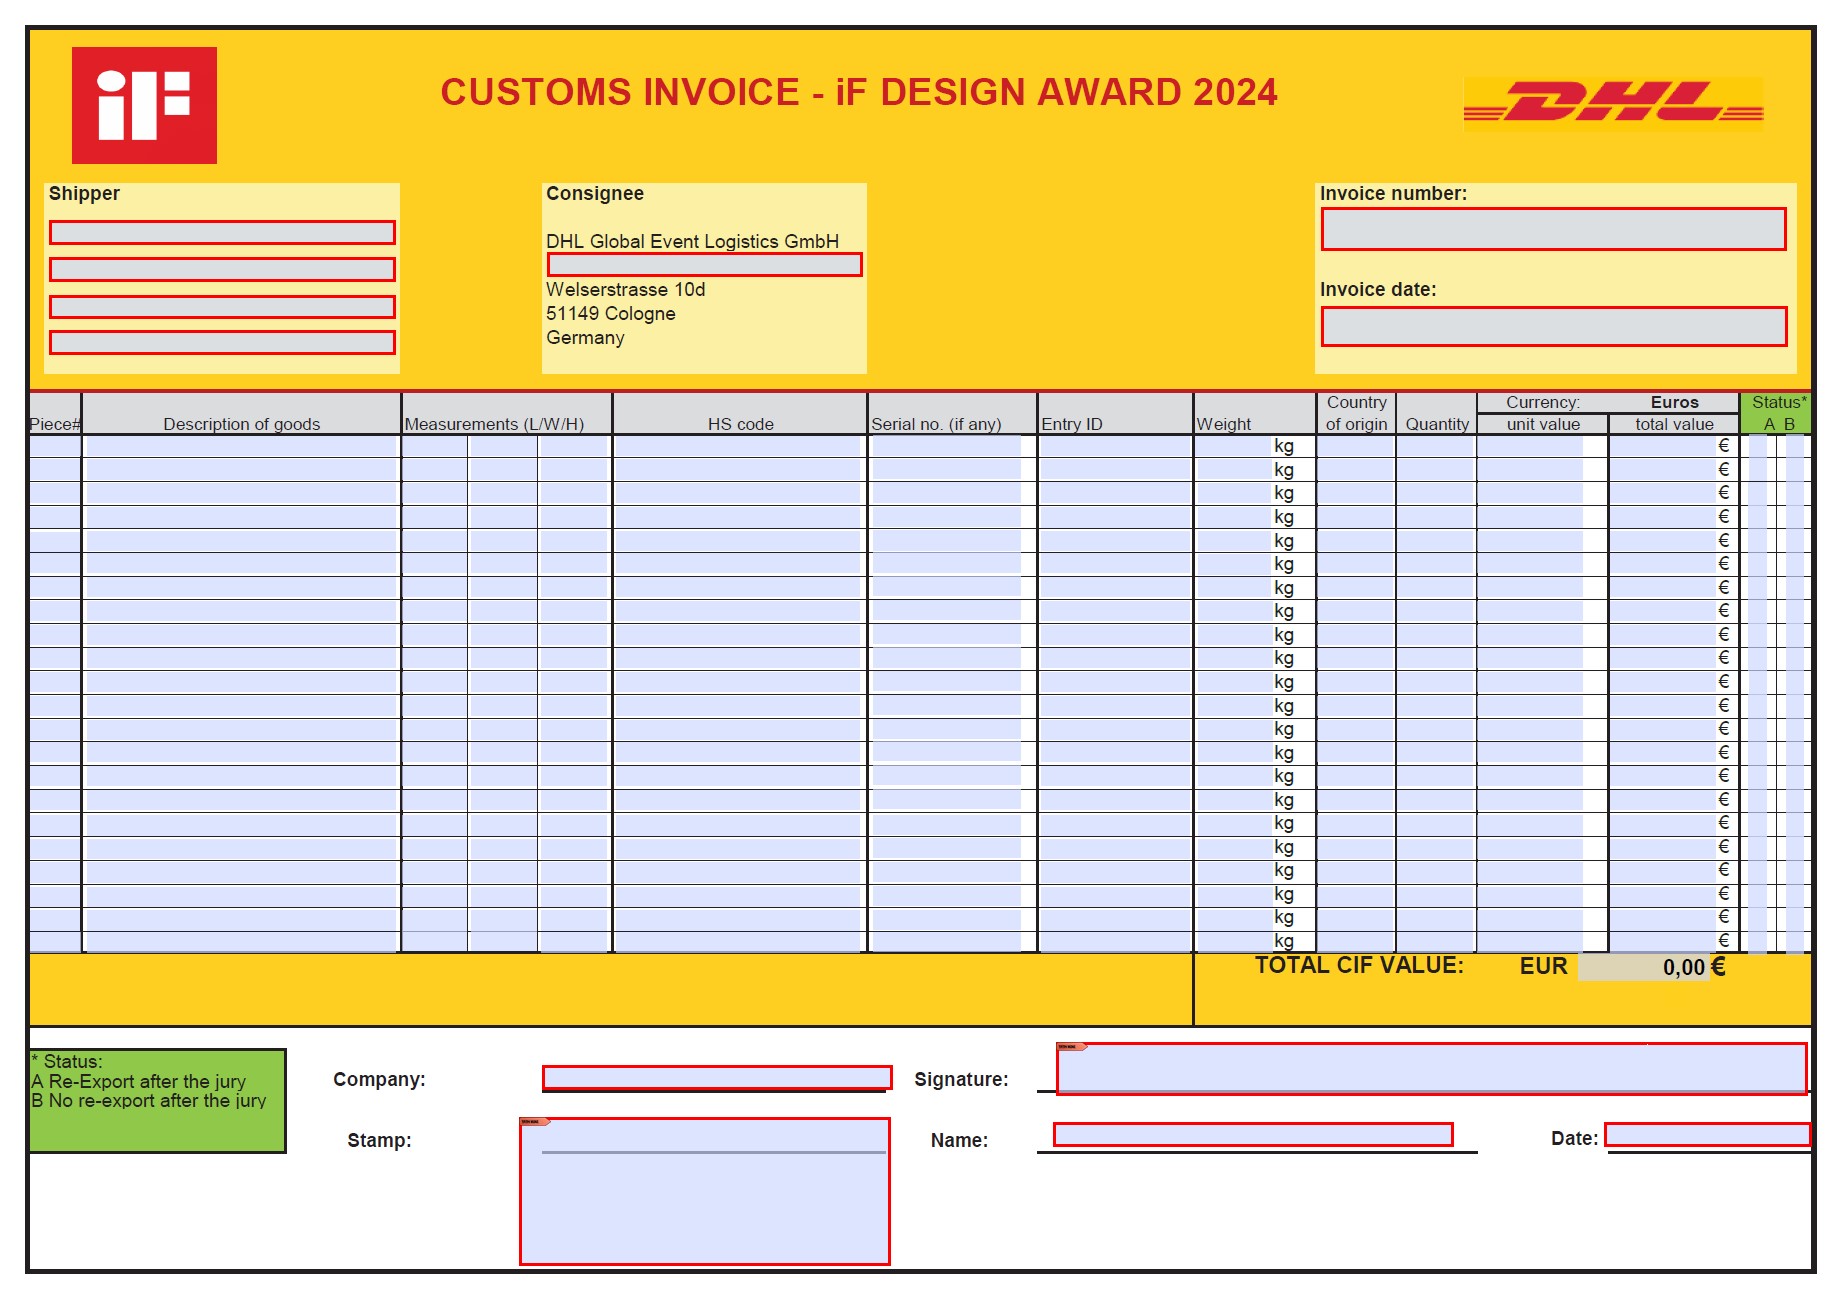Click the total CIF value amount 0,00 €
Screen dimensions: 1842x1300
(1654, 967)
